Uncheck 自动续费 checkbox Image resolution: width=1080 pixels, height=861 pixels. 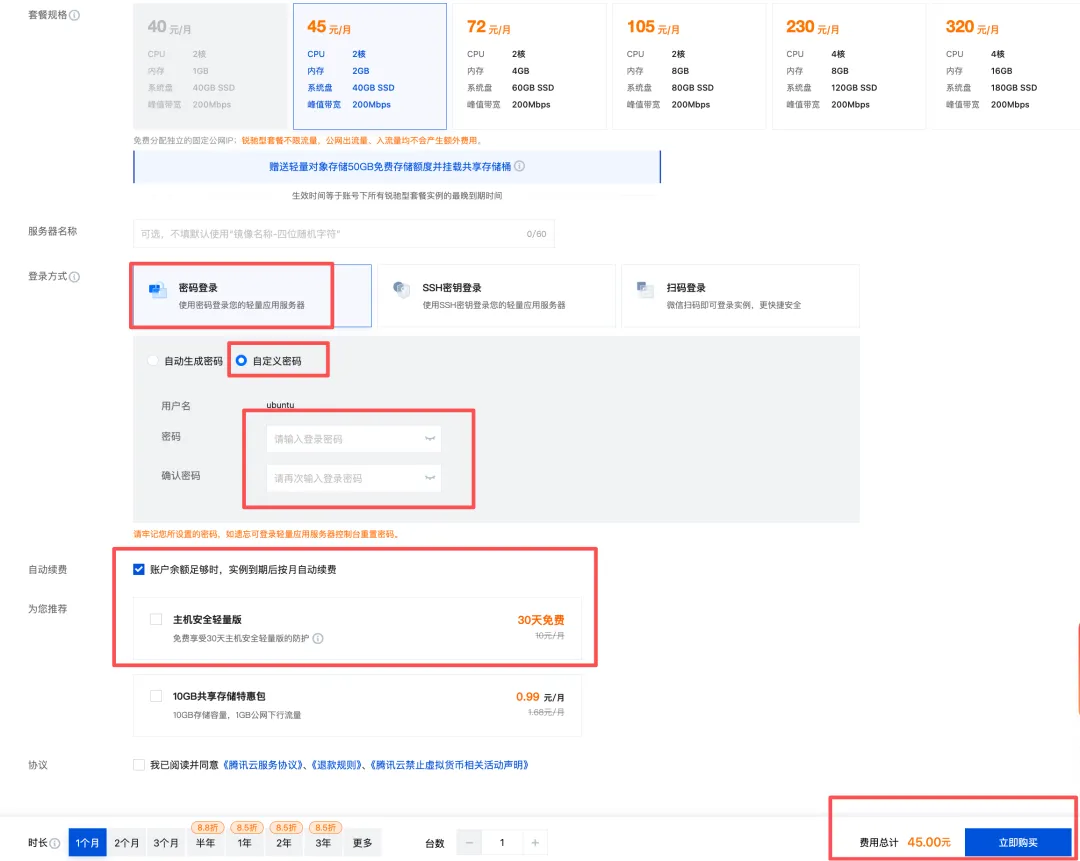click(138, 569)
